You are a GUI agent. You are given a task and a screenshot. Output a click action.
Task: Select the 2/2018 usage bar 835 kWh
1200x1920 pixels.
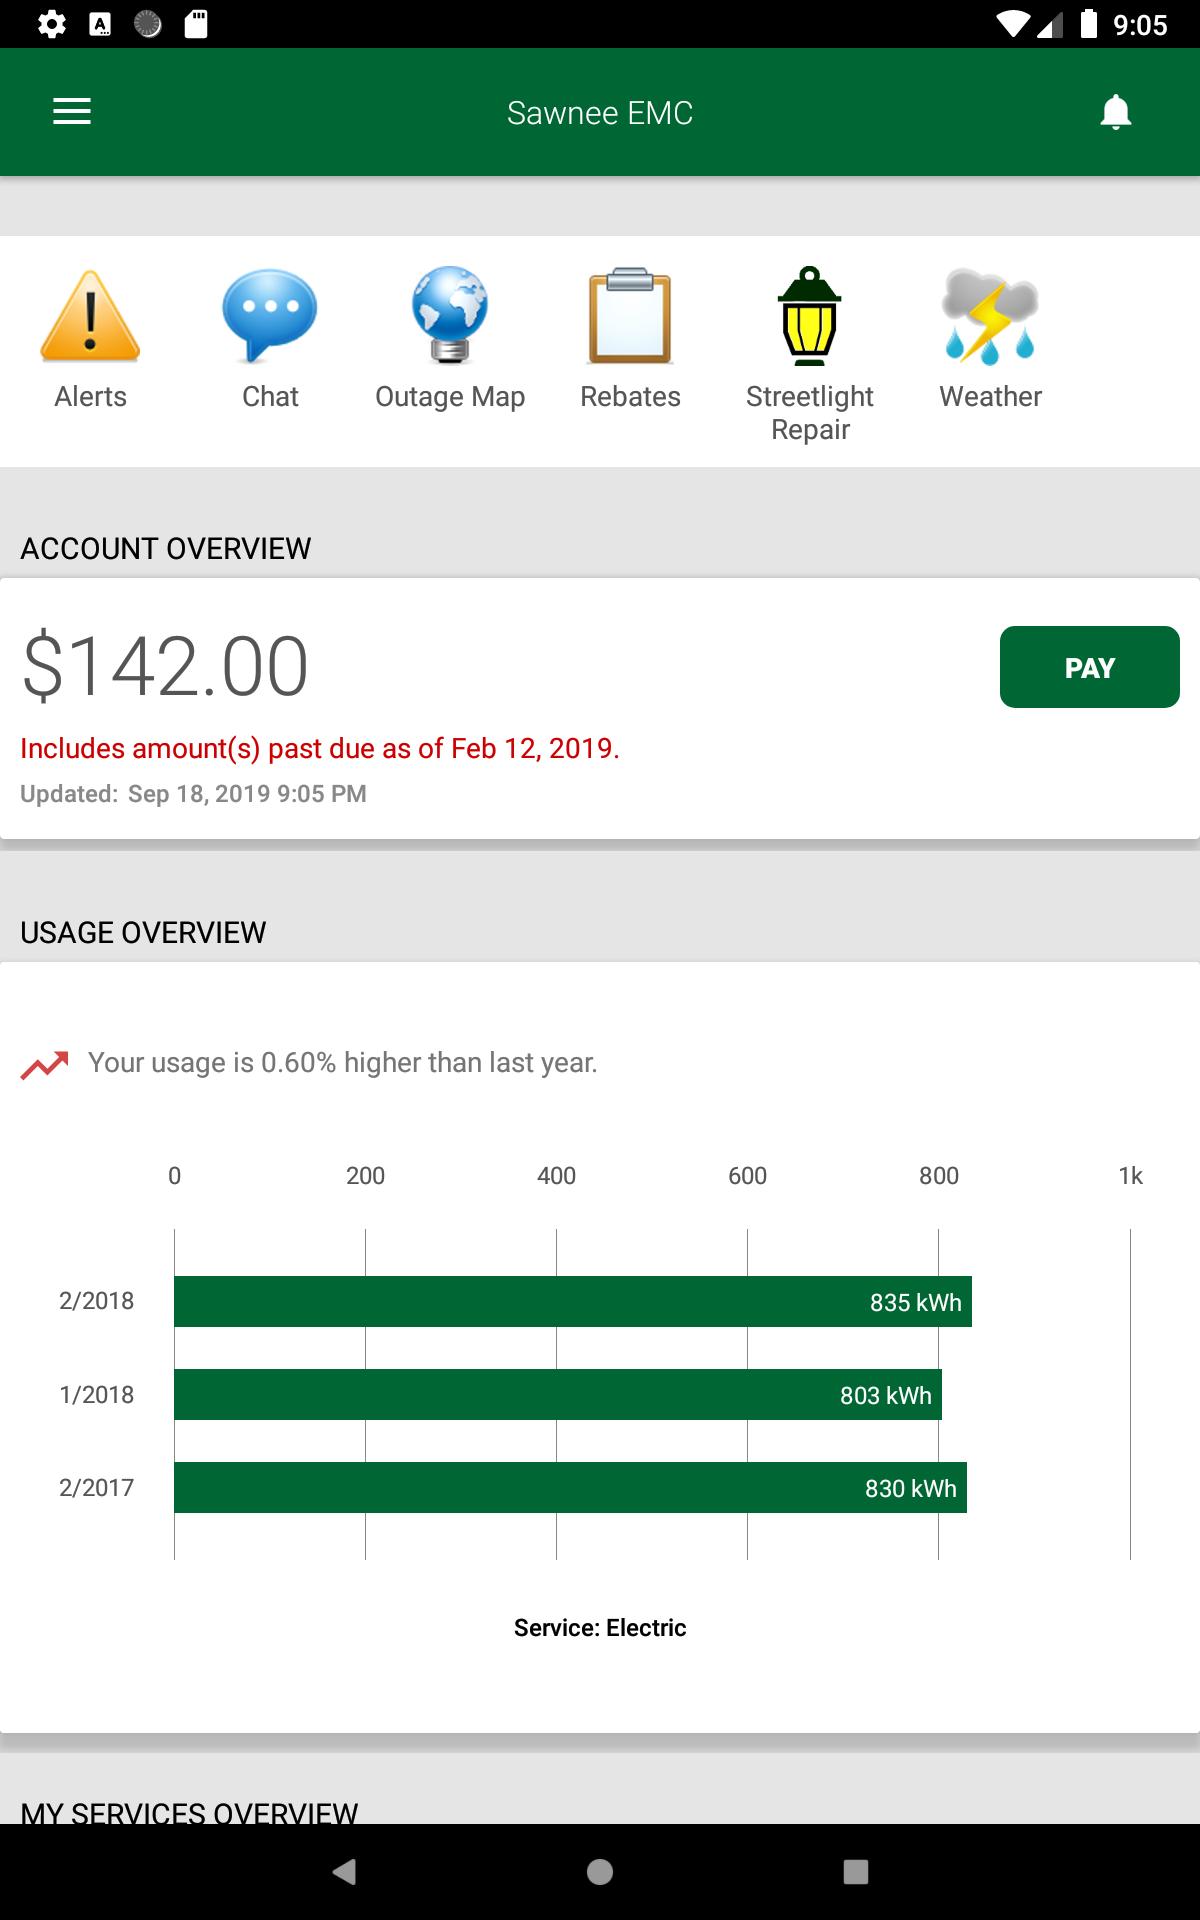click(573, 1301)
